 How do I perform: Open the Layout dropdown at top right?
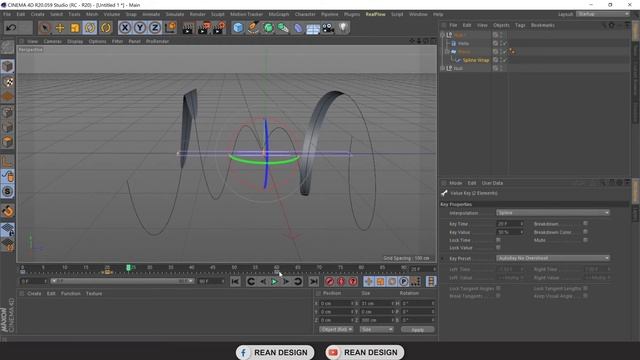(603, 14)
